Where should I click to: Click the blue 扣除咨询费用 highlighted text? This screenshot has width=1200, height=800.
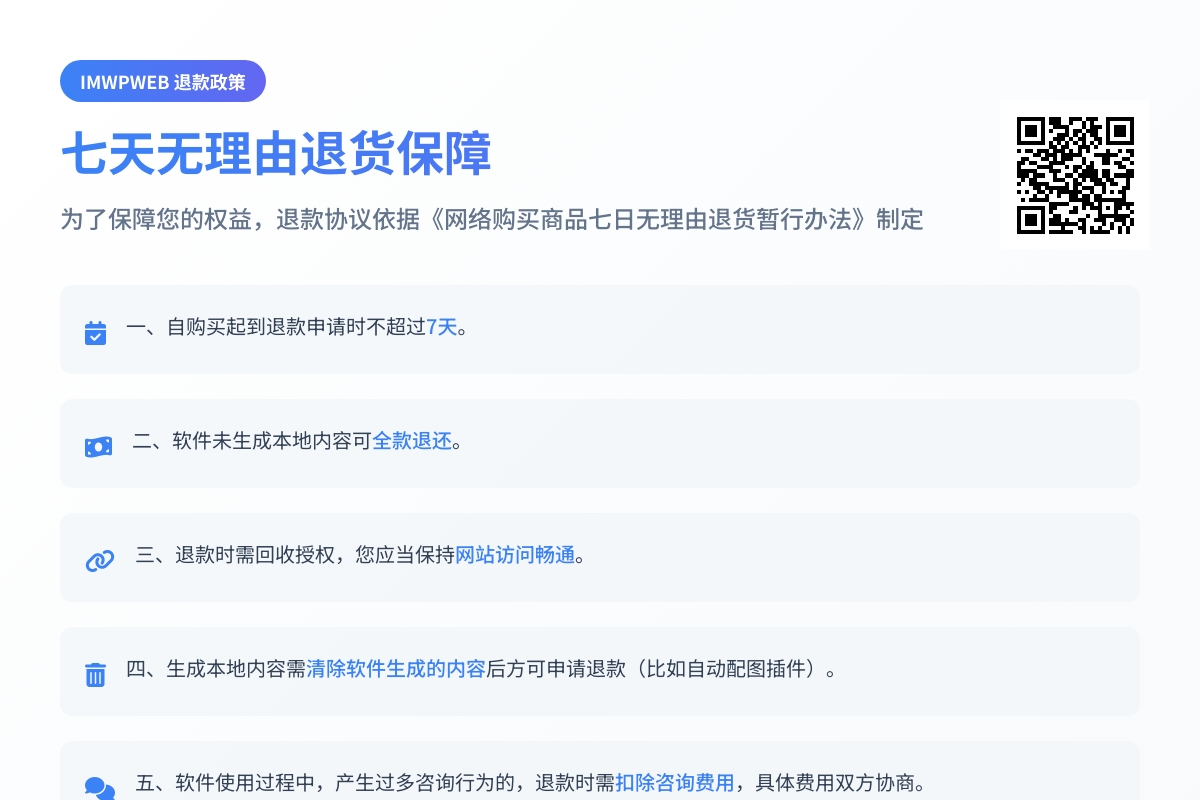(675, 783)
